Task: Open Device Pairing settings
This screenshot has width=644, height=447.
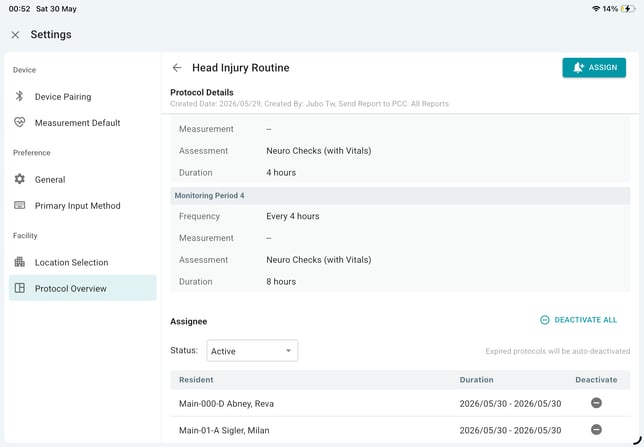Action: (x=83, y=97)
